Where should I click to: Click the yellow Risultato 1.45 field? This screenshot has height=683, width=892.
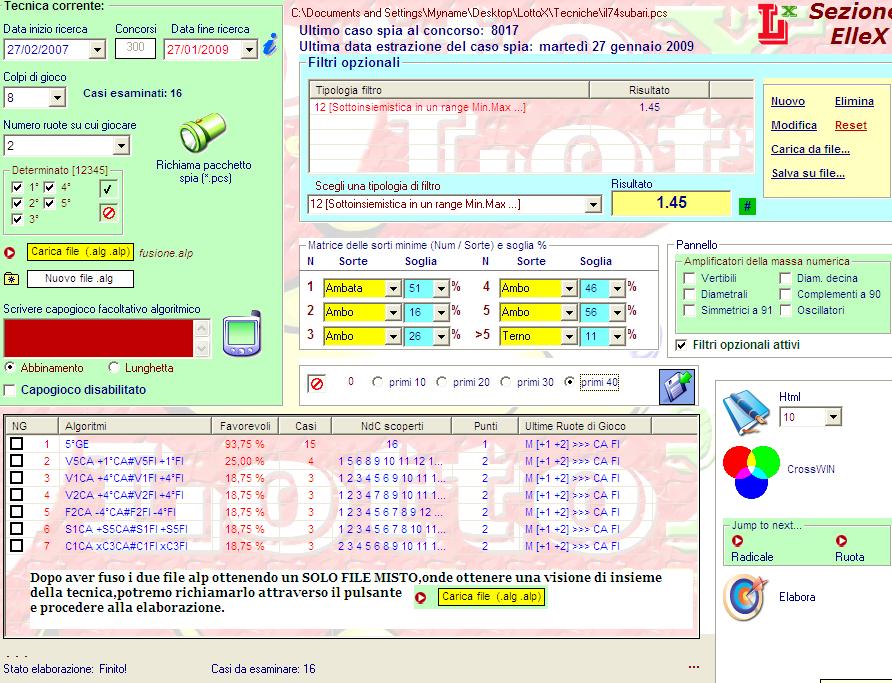tap(671, 203)
